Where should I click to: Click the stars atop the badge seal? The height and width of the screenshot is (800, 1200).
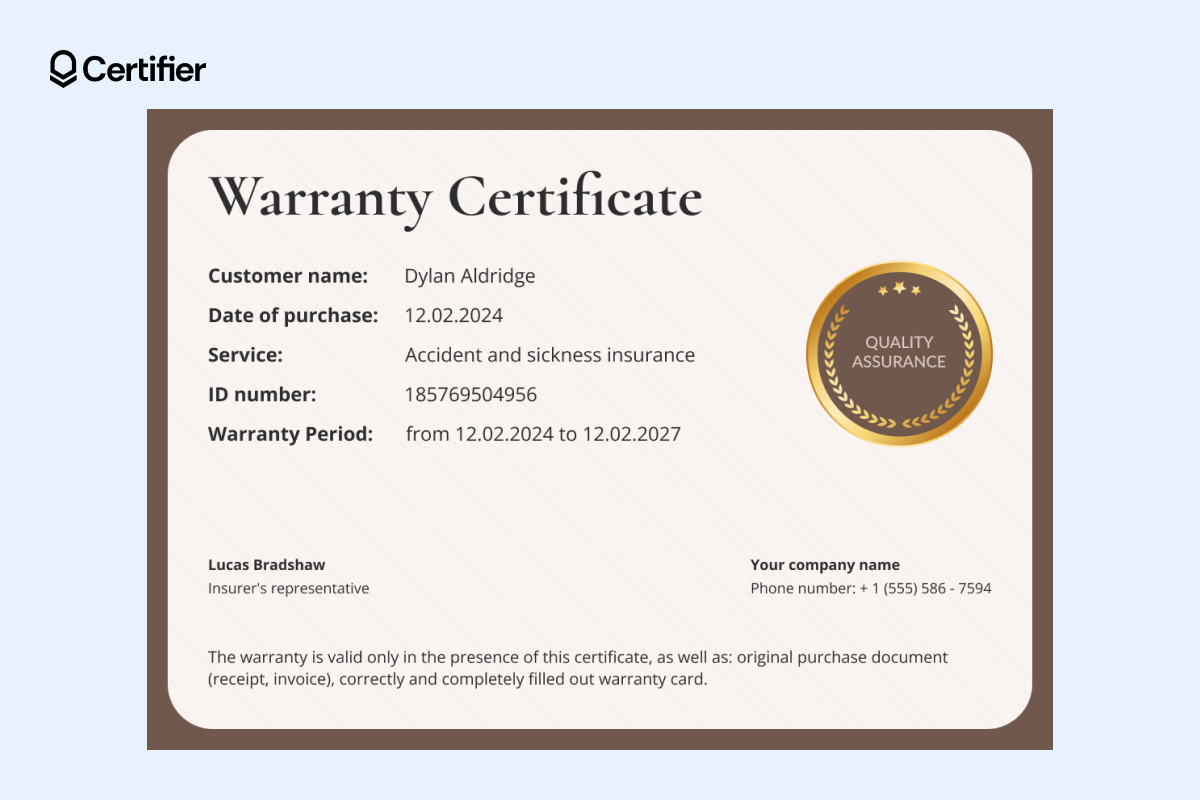point(898,287)
